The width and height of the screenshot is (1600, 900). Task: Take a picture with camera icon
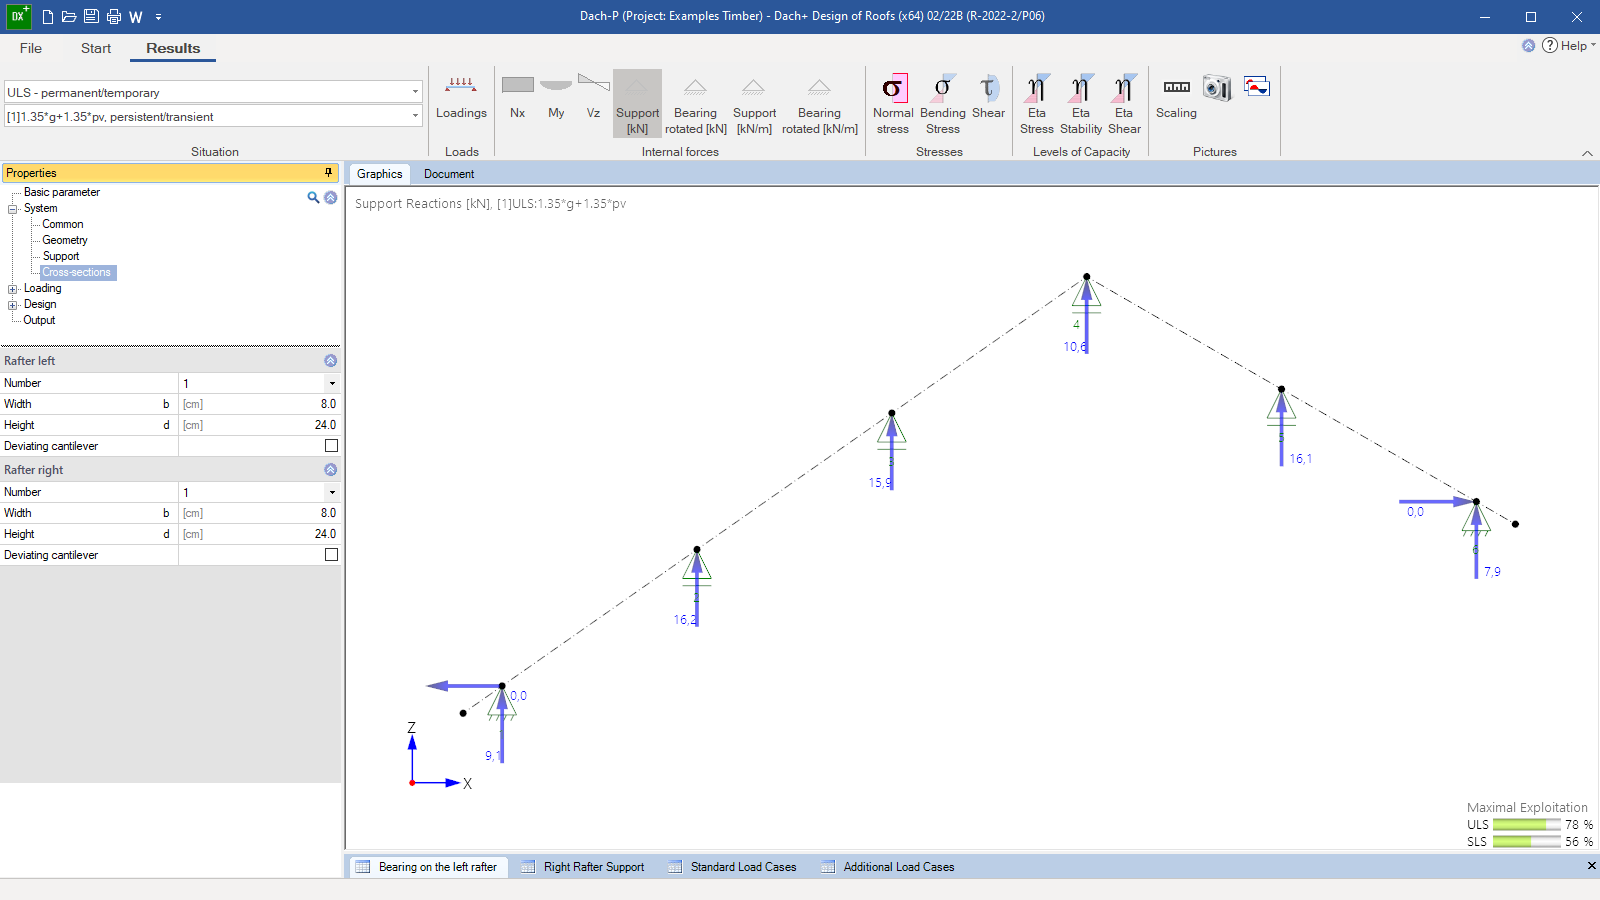pos(1217,88)
